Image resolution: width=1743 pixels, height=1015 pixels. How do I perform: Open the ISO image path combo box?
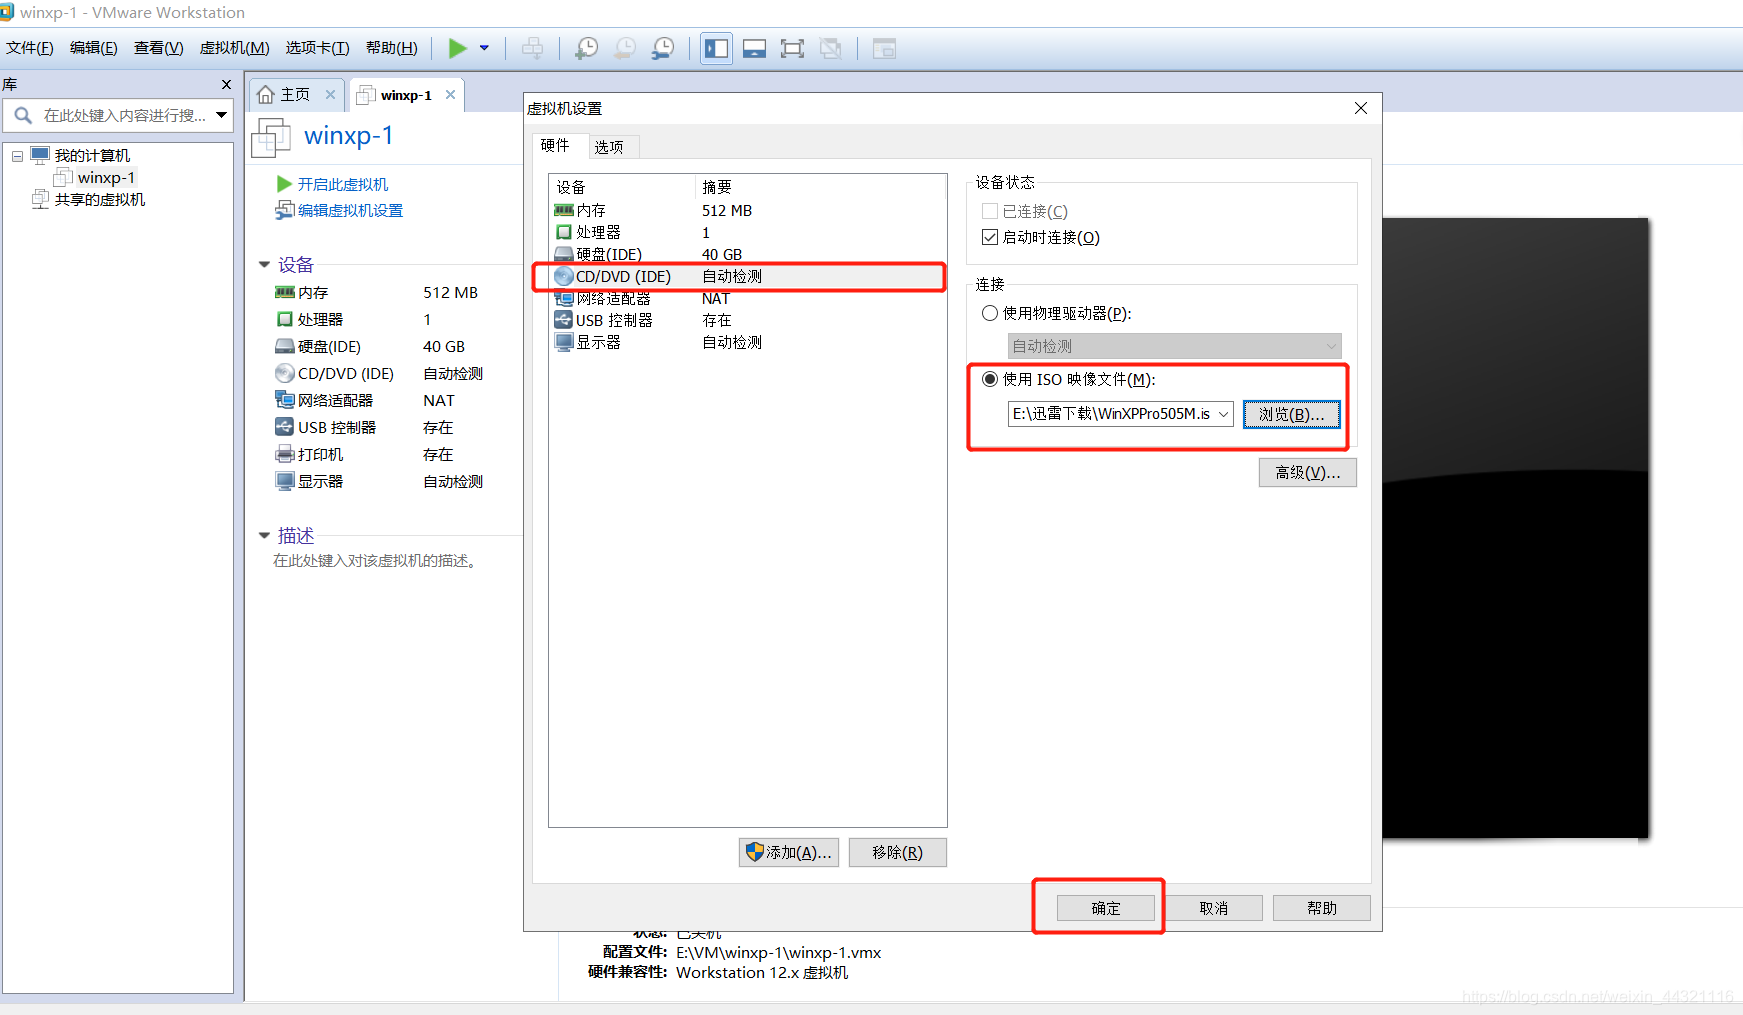click(1120, 414)
